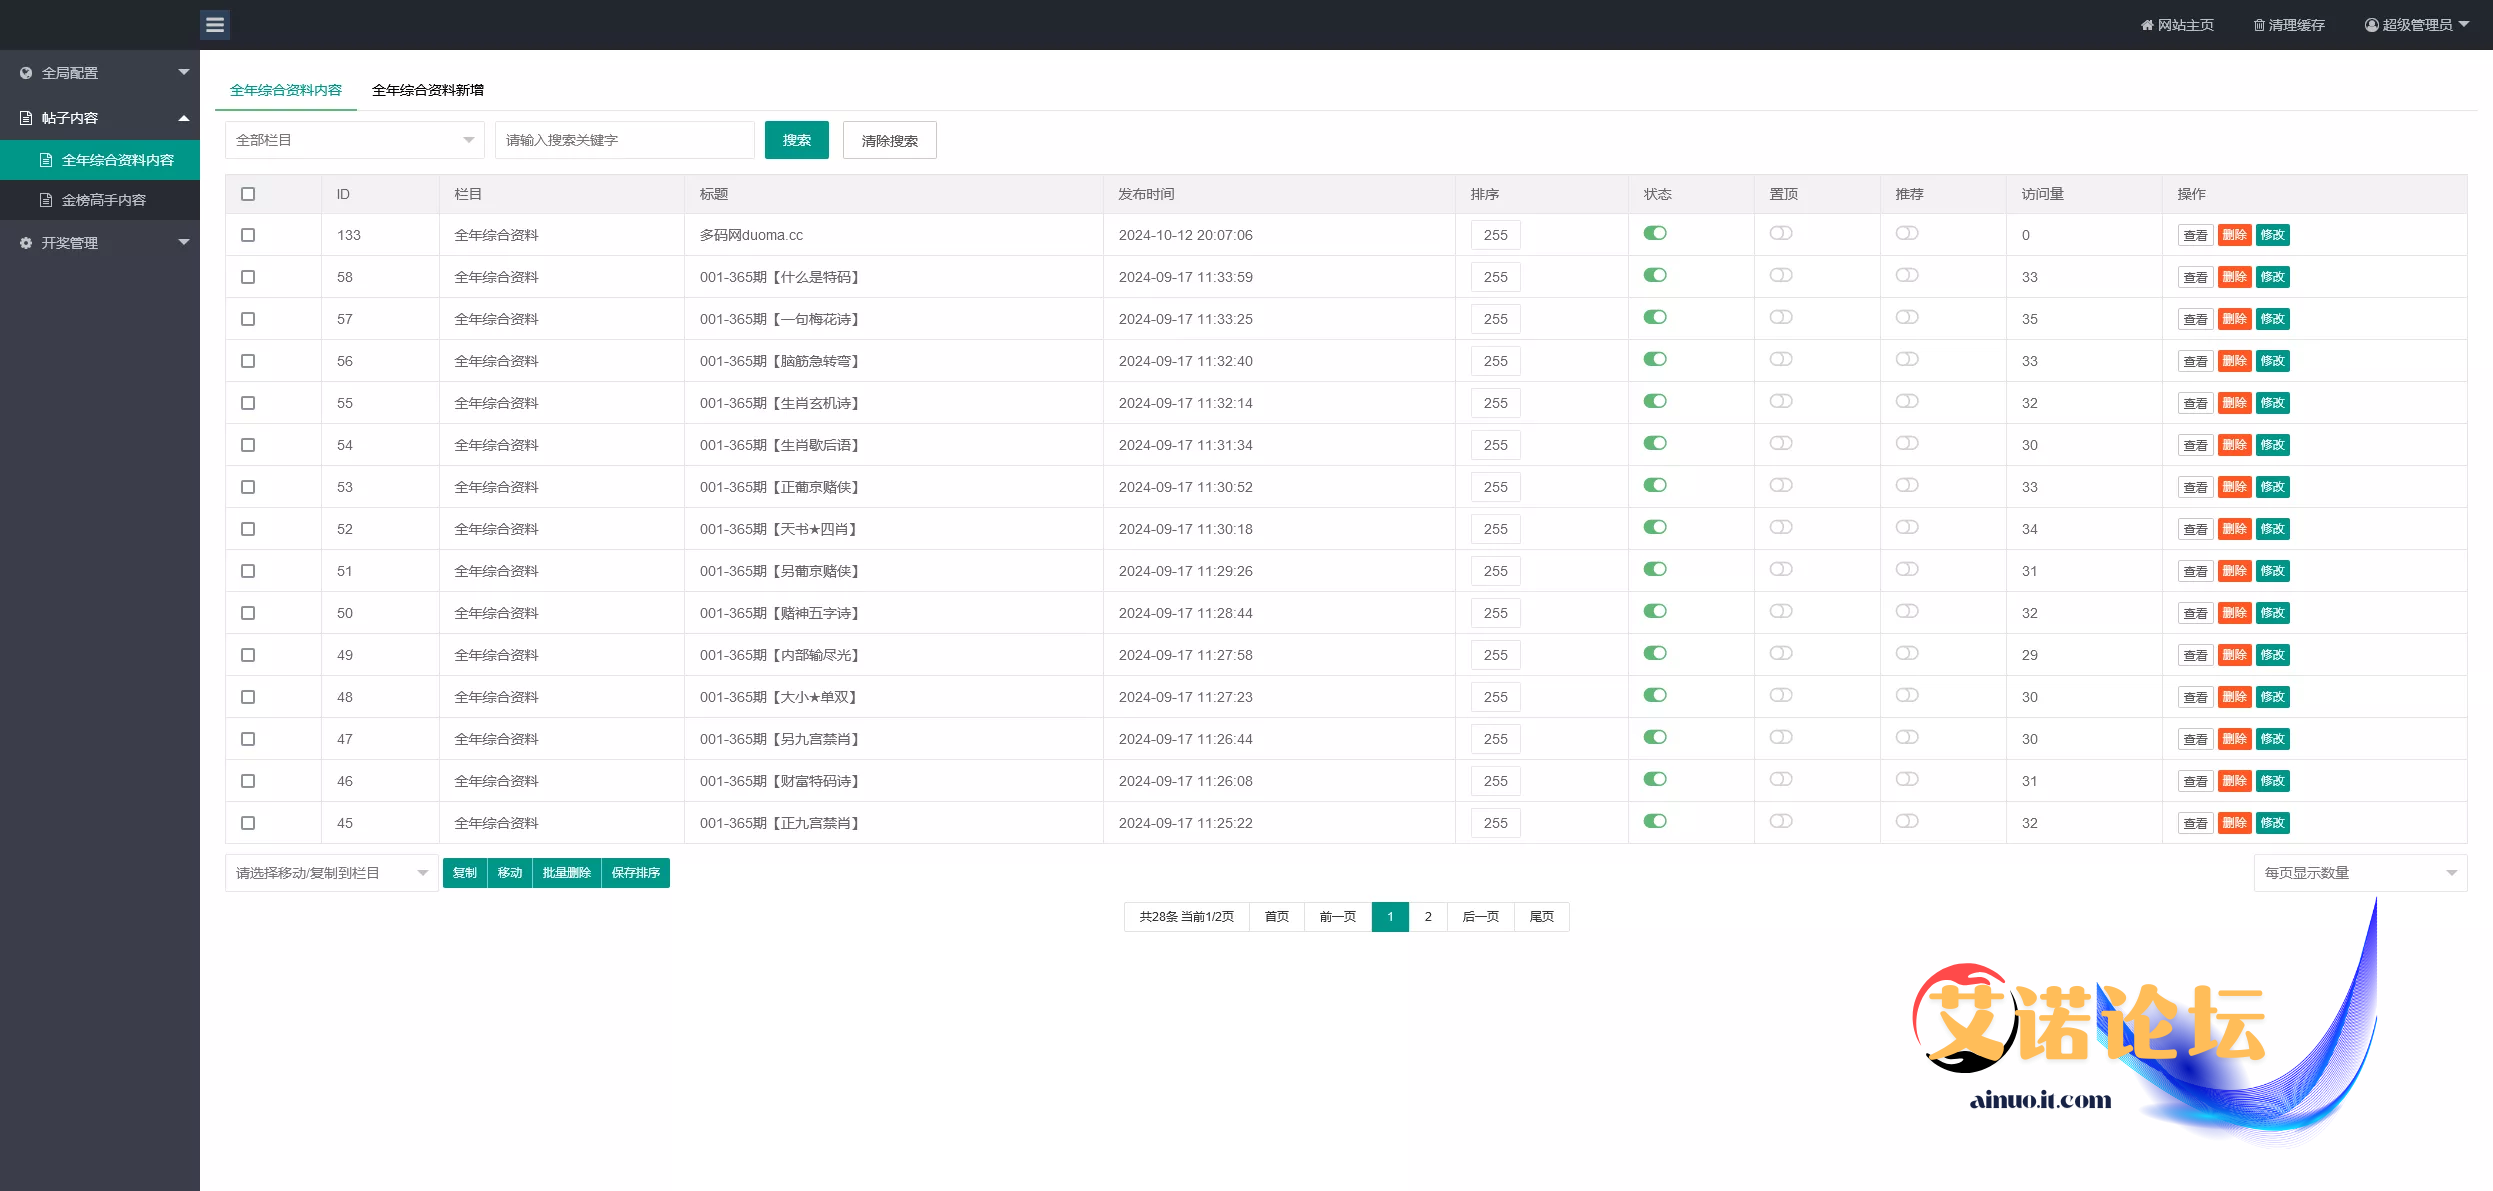Toggle 推荐 switch for row ID 57
This screenshot has height=1191, width=2493.
pyautogui.click(x=1907, y=317)
